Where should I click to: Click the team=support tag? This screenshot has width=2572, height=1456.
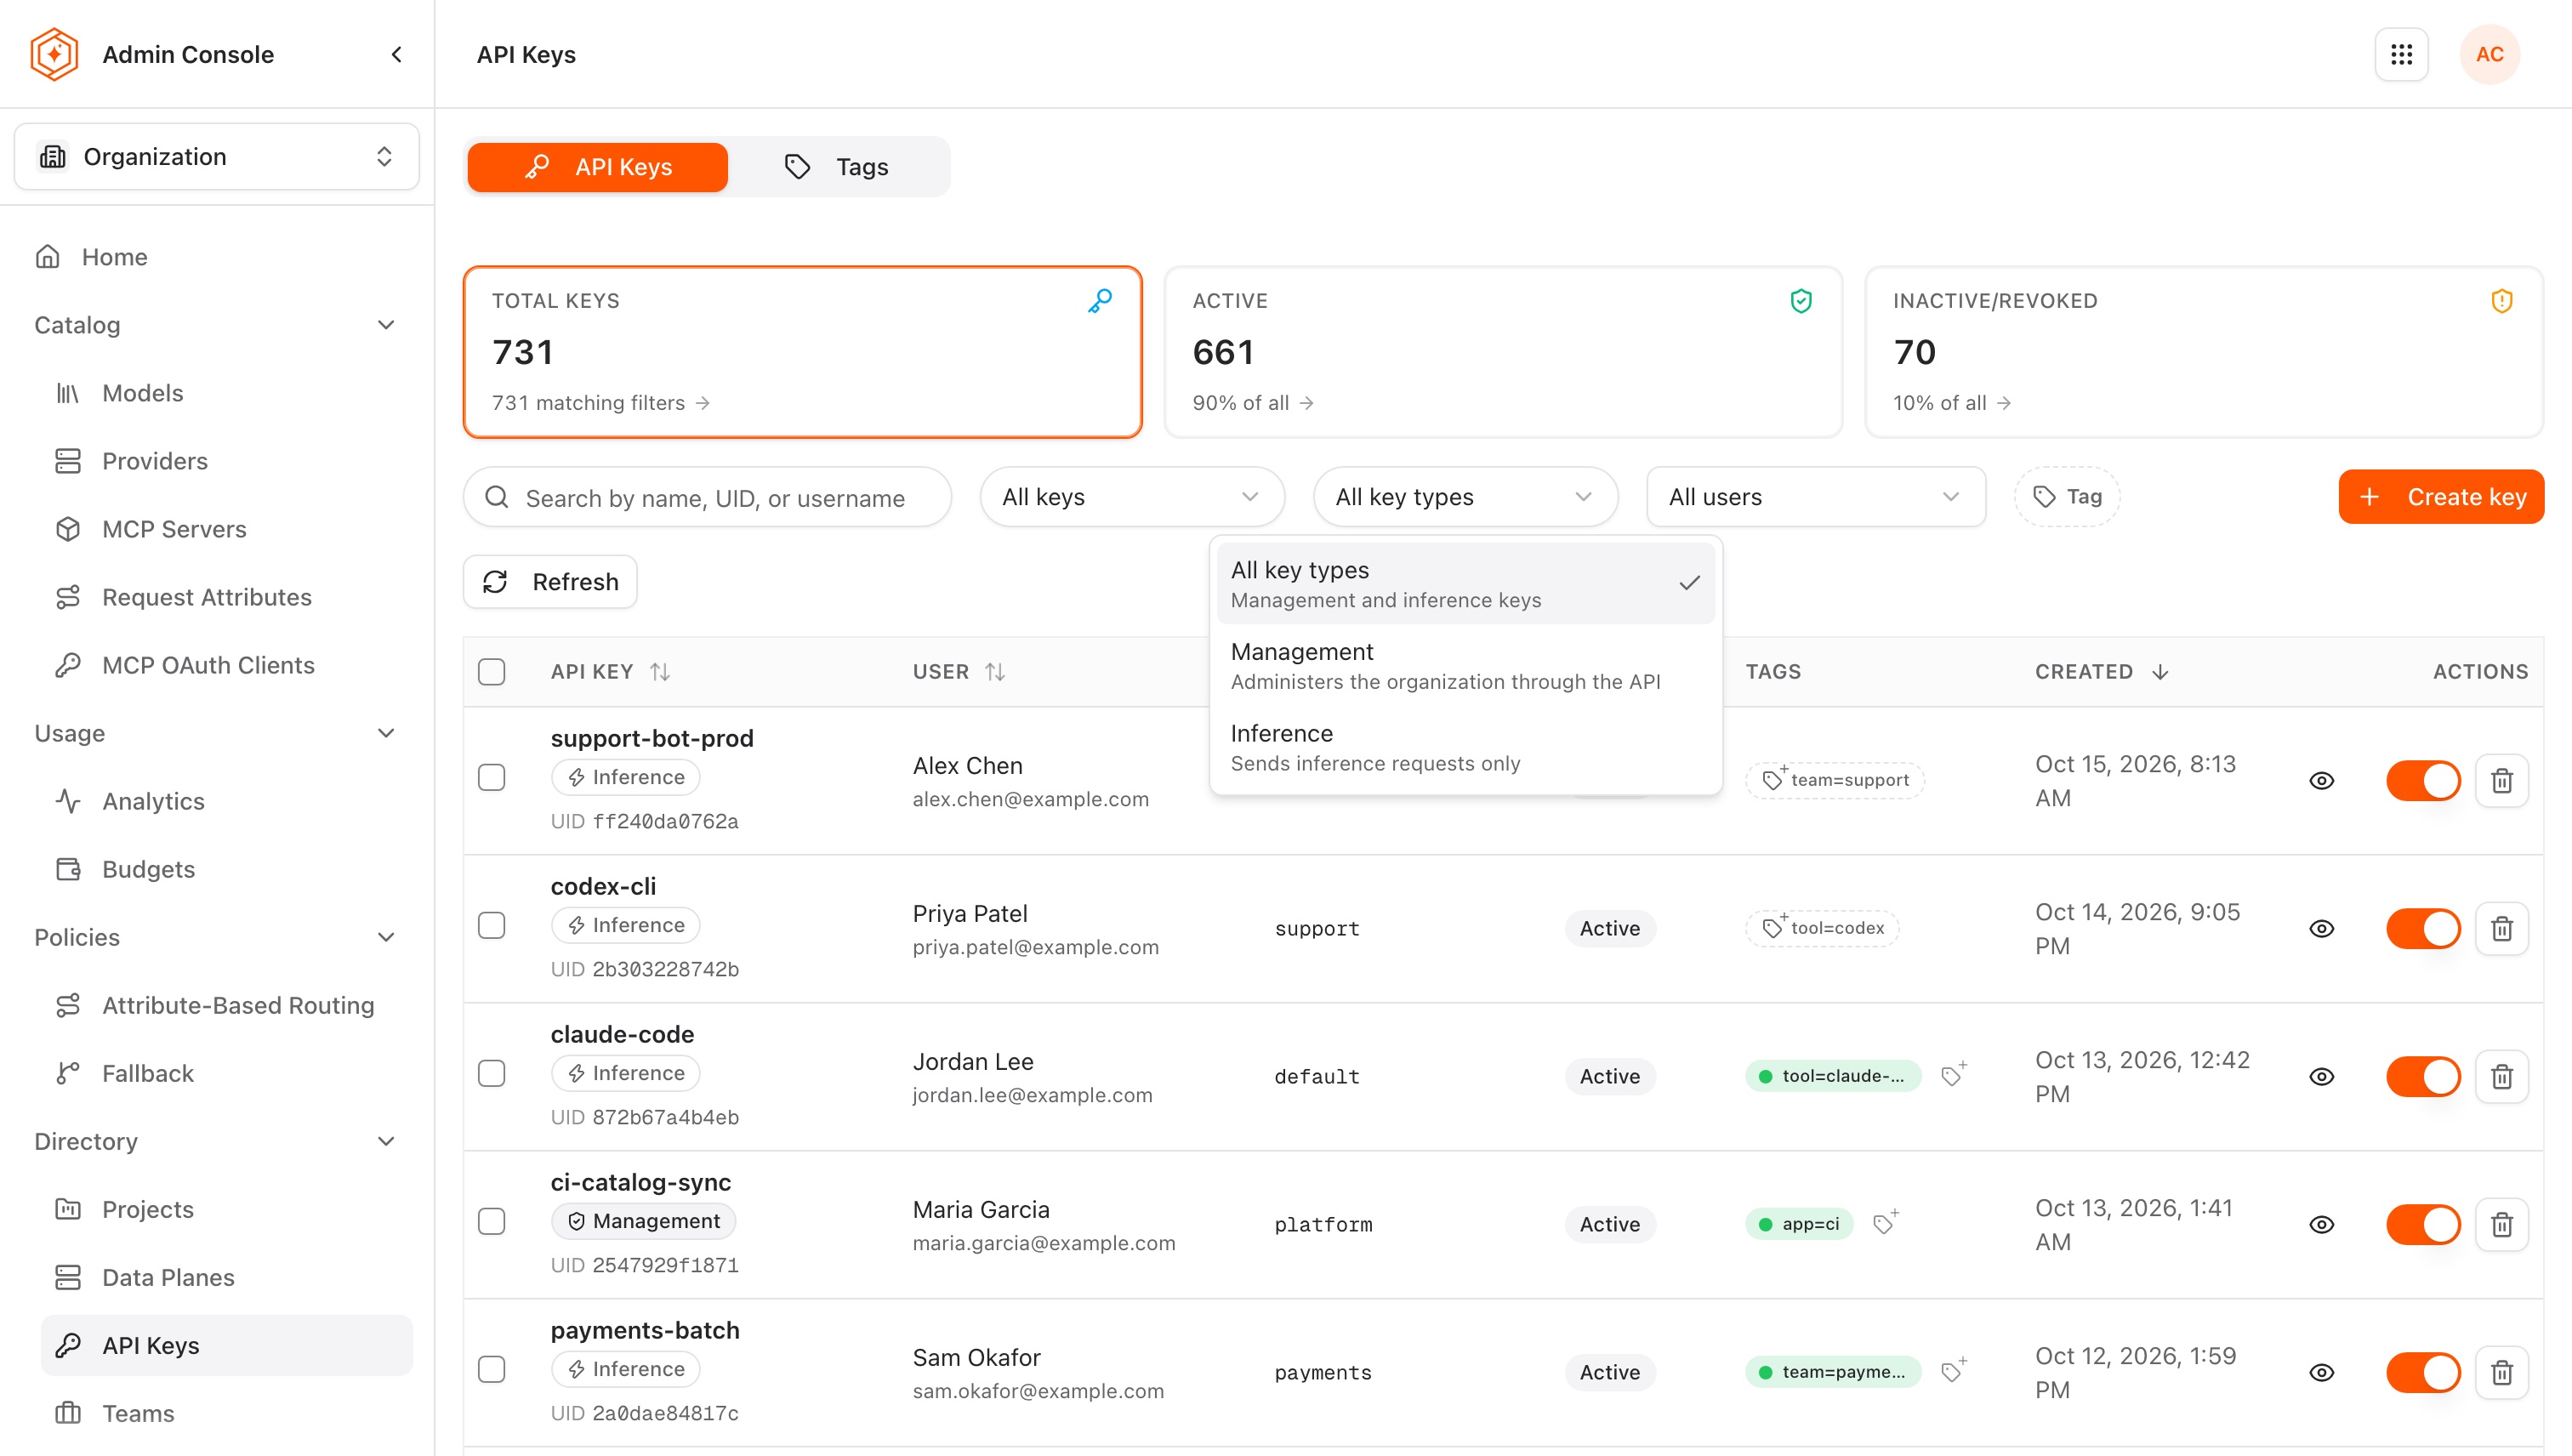tap(1835, 780)
